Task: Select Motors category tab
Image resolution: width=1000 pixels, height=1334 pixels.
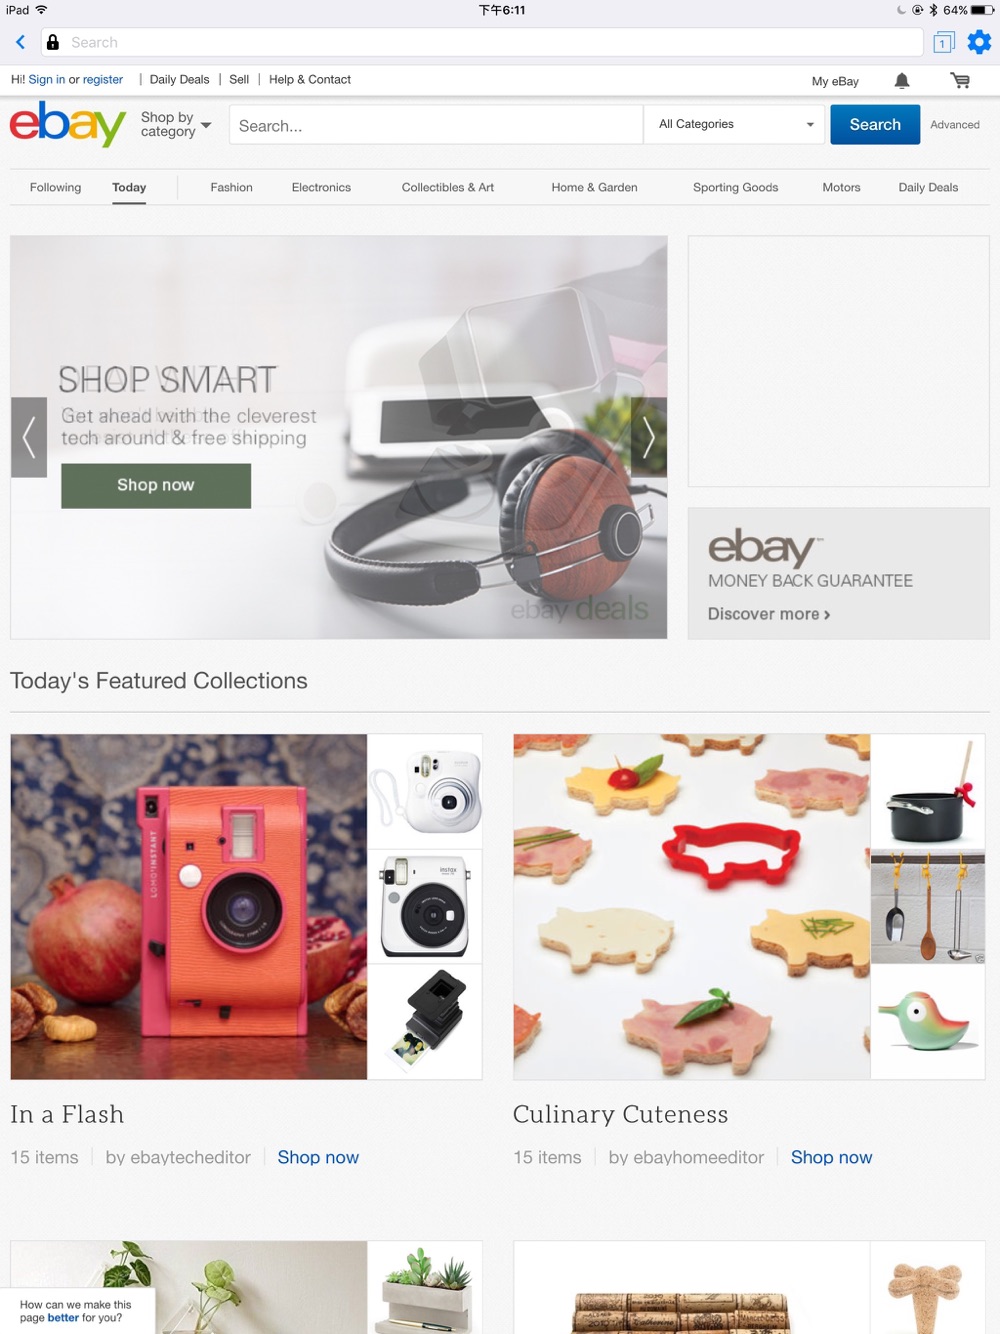Action: (x=841, y=187)
